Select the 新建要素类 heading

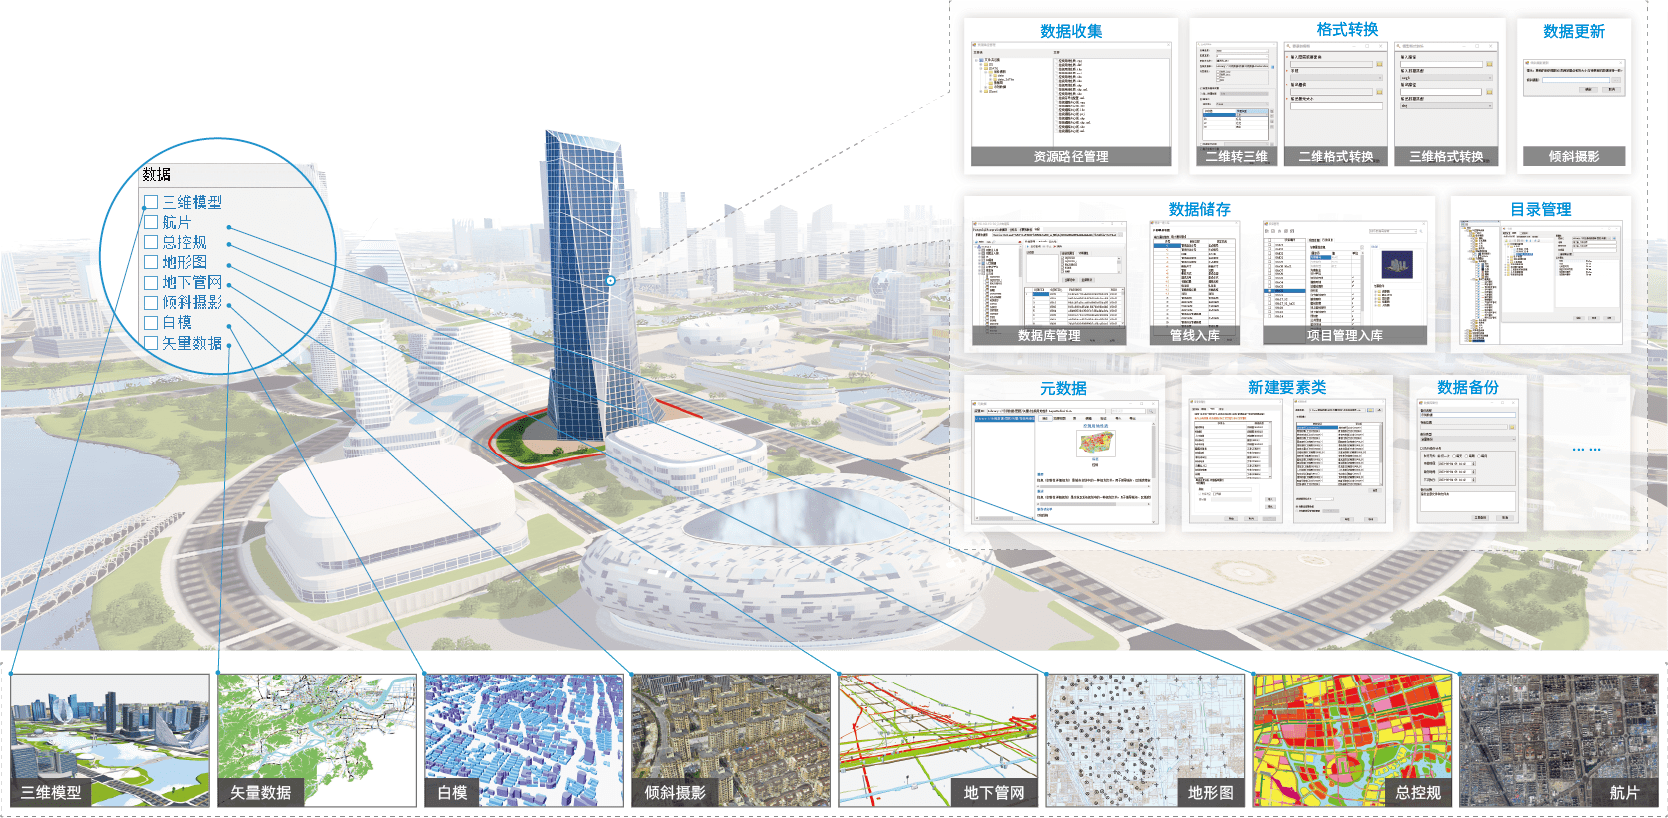(x=1287, y=387)
